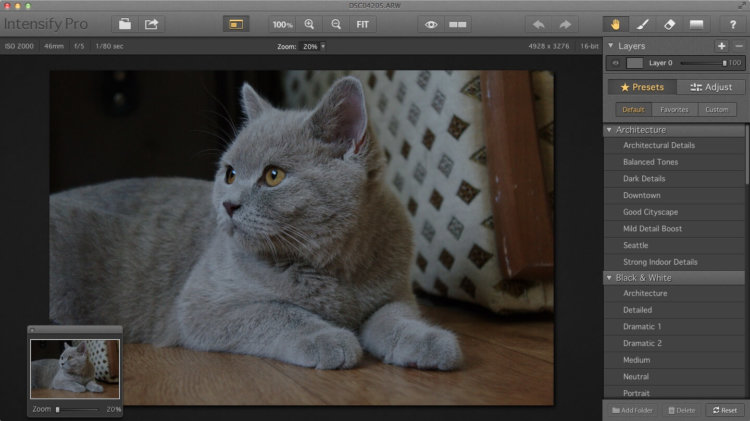Click the ISO 2000 info text
Screen dimensions: 750x421
19,46
